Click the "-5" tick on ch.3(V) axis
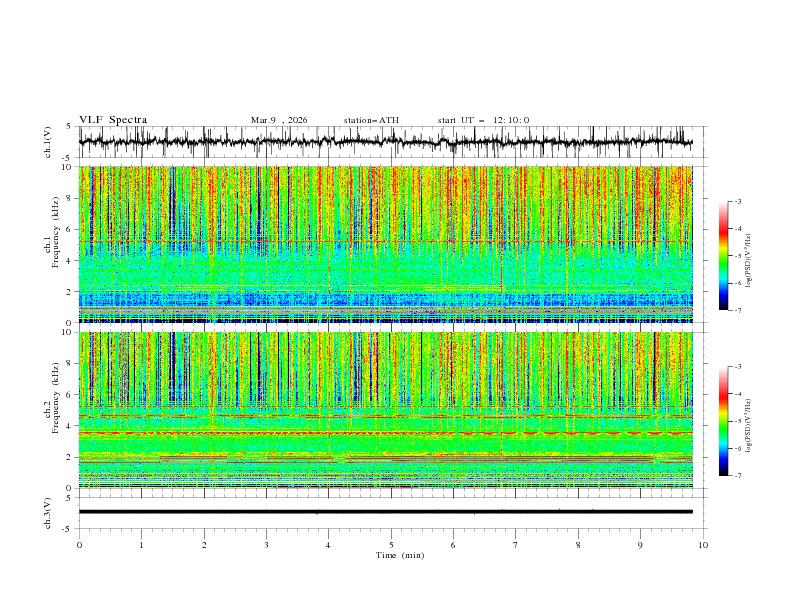Image resolution: width=792 pixels, height=612 pixels. [x=67, y=529]
